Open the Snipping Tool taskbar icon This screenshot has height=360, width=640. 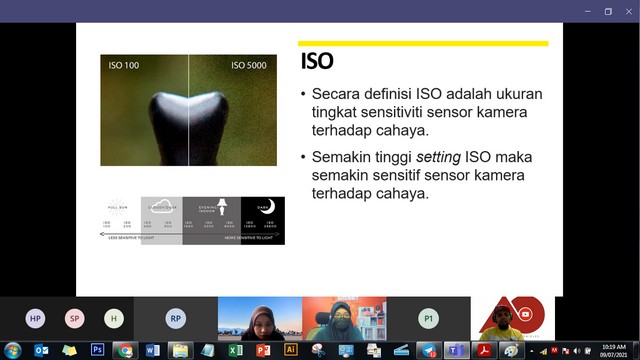pos(318,350)
